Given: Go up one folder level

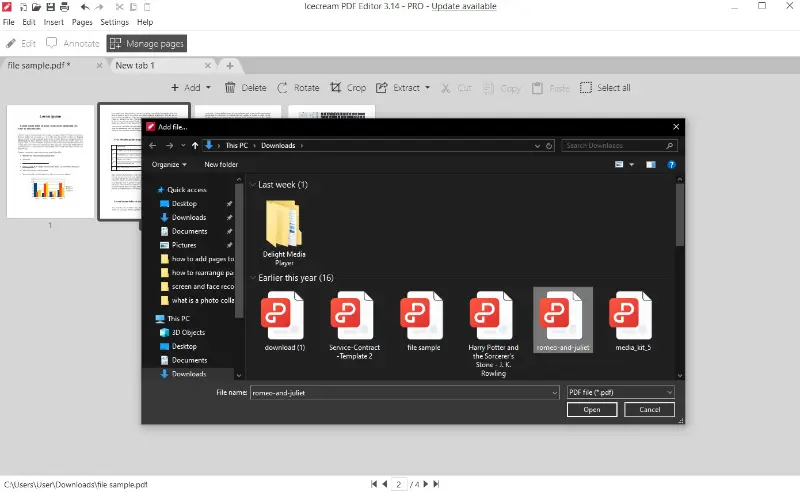Looking at the screenshot, I should (x=195, y=145).
